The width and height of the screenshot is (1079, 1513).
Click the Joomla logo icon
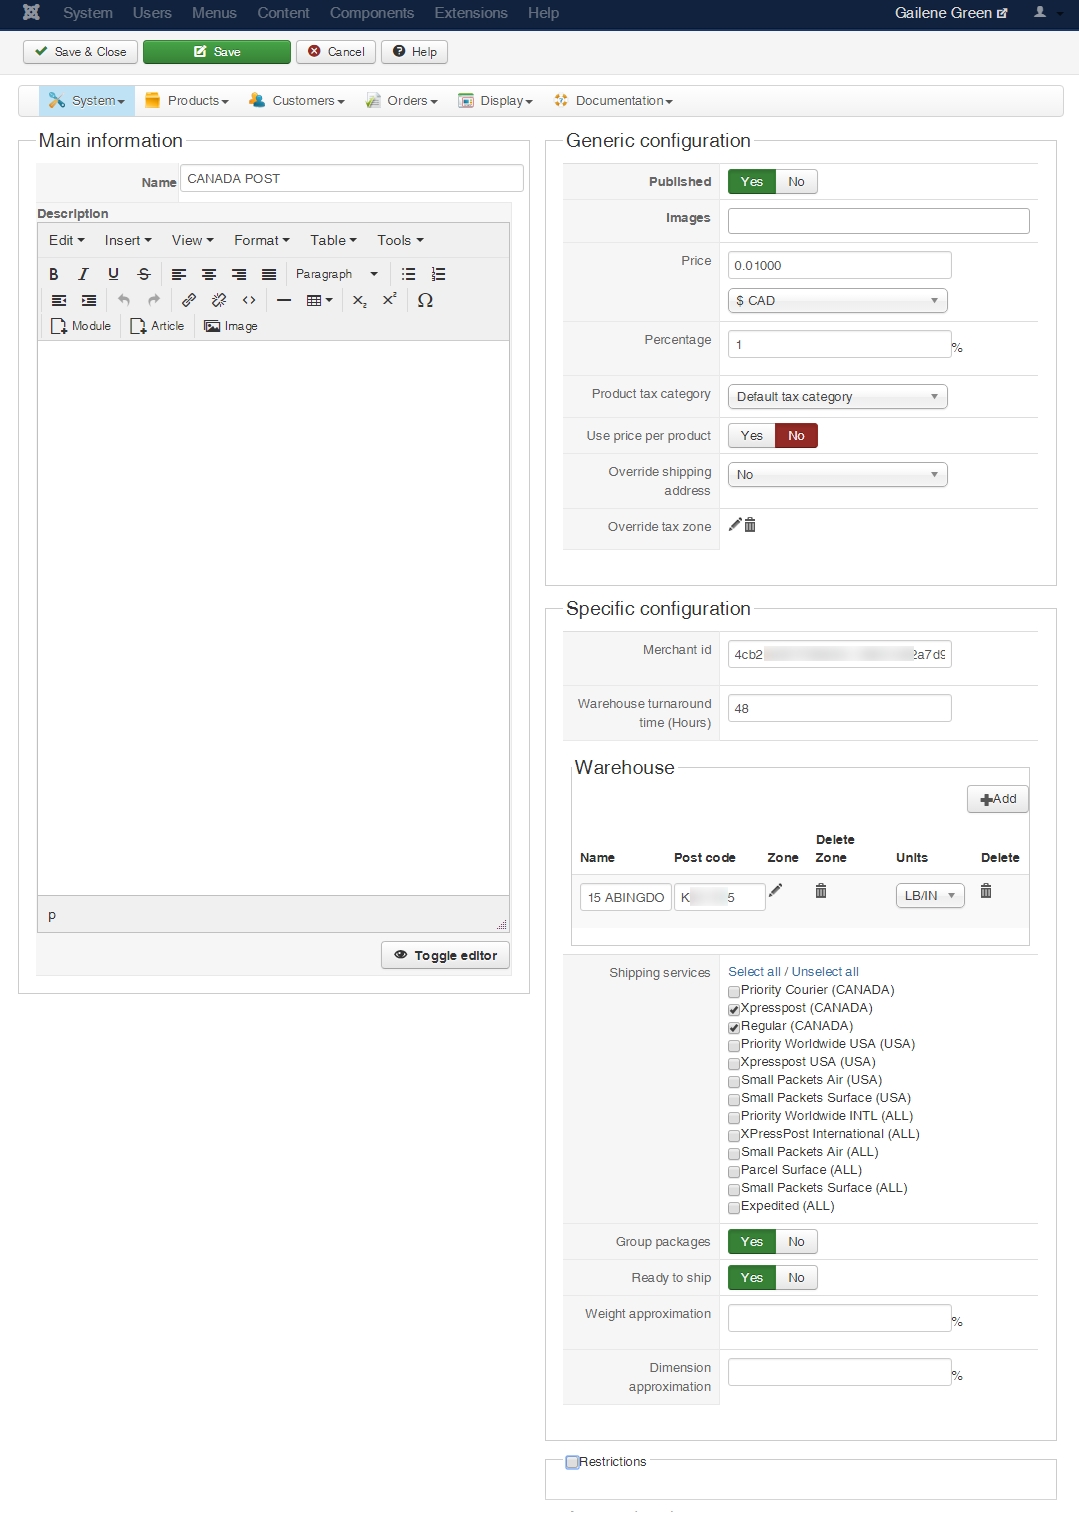31,13
